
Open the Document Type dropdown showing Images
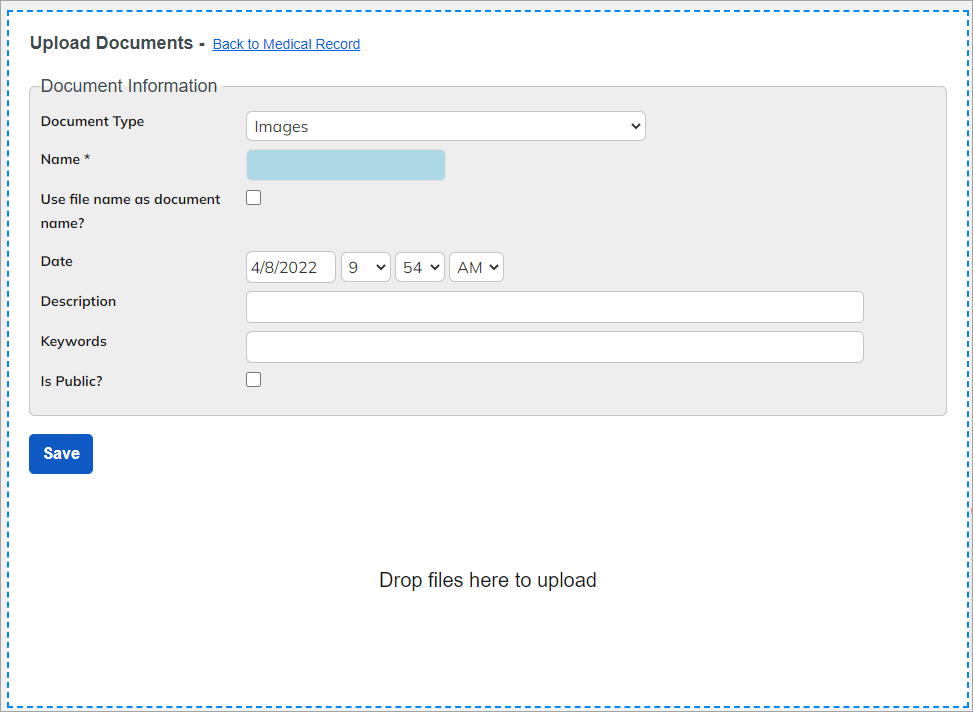click(446, 126)
